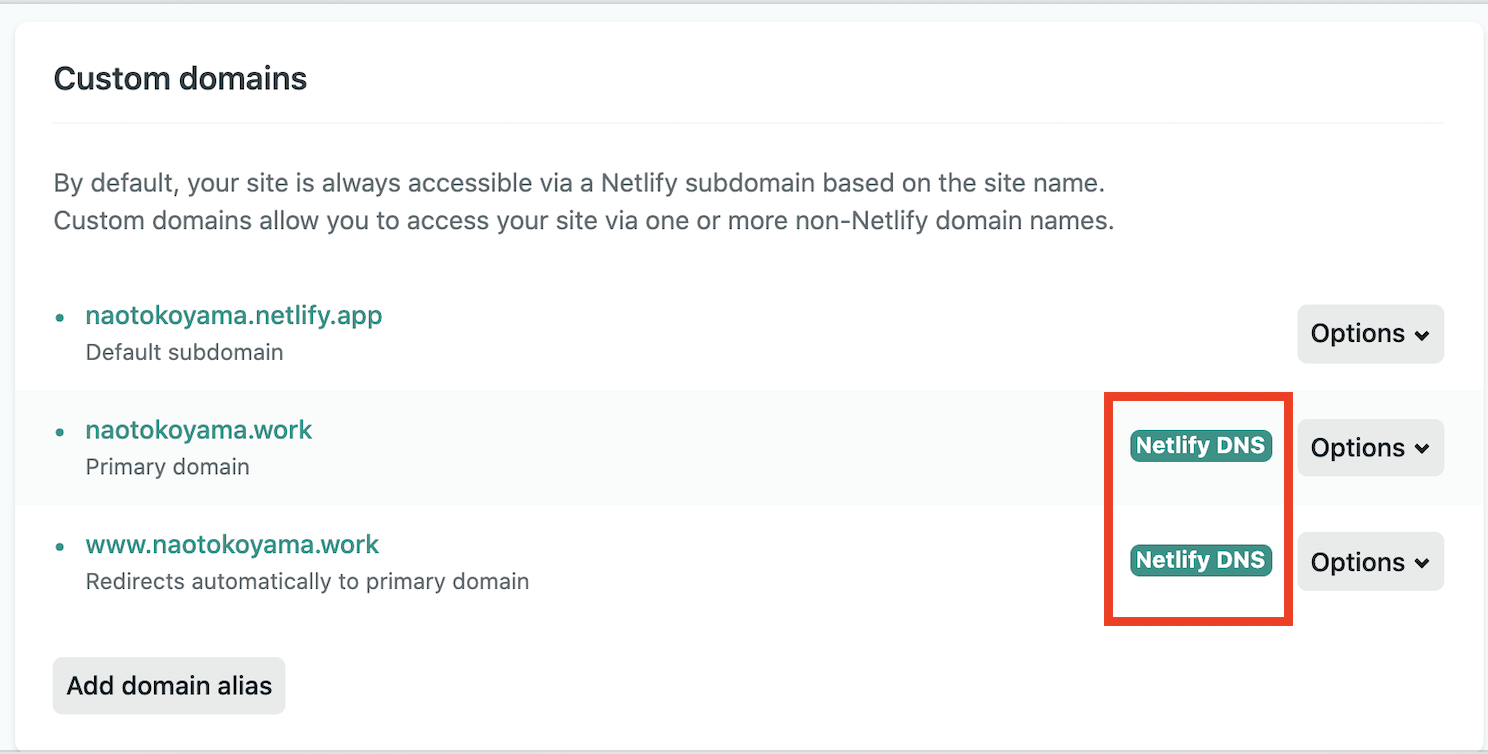Image resolution: width=1488 pixels, height=754 pixels.
Task: Click the Netlify DNS badge beside www.naotokoyama.work
Action: [x=1201, y=561]
